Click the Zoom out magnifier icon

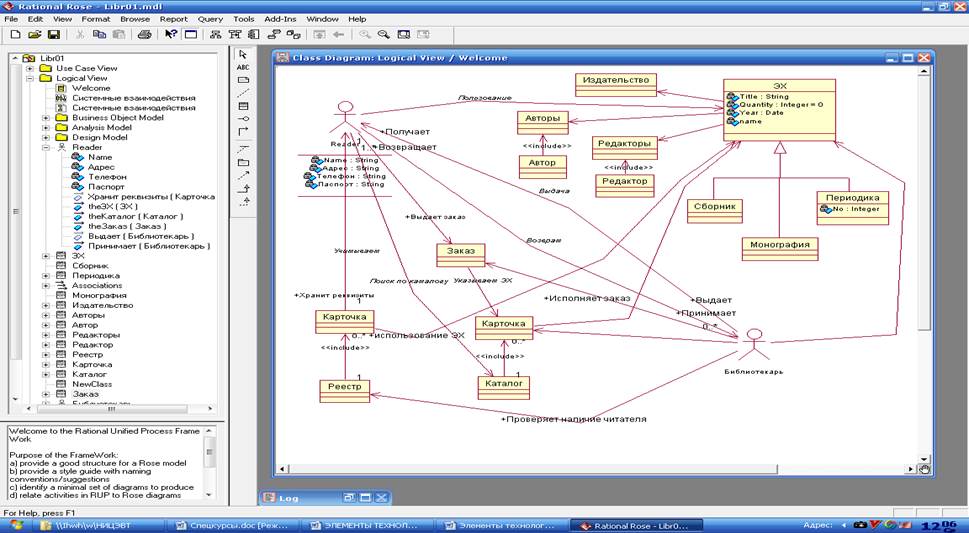[x=383, y=34]
